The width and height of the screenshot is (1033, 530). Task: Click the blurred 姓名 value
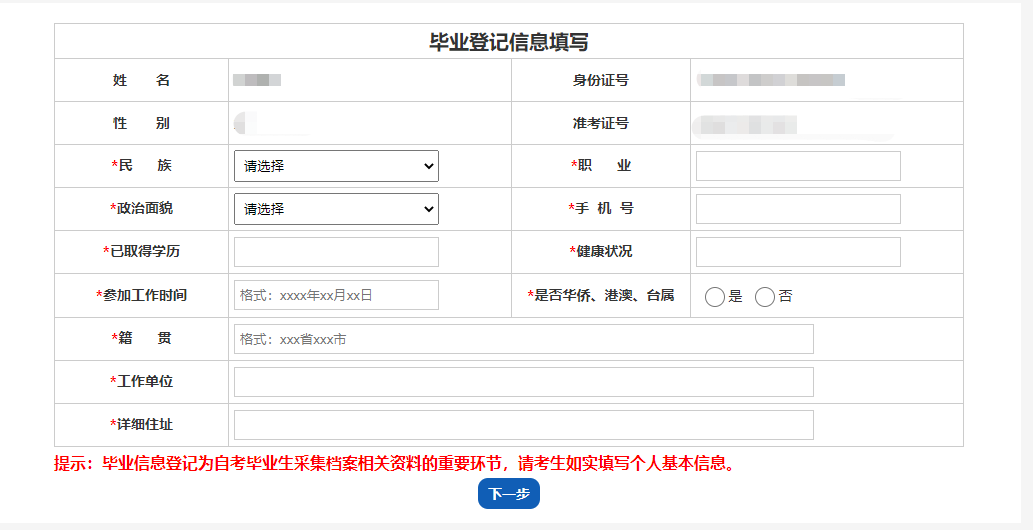257,80
